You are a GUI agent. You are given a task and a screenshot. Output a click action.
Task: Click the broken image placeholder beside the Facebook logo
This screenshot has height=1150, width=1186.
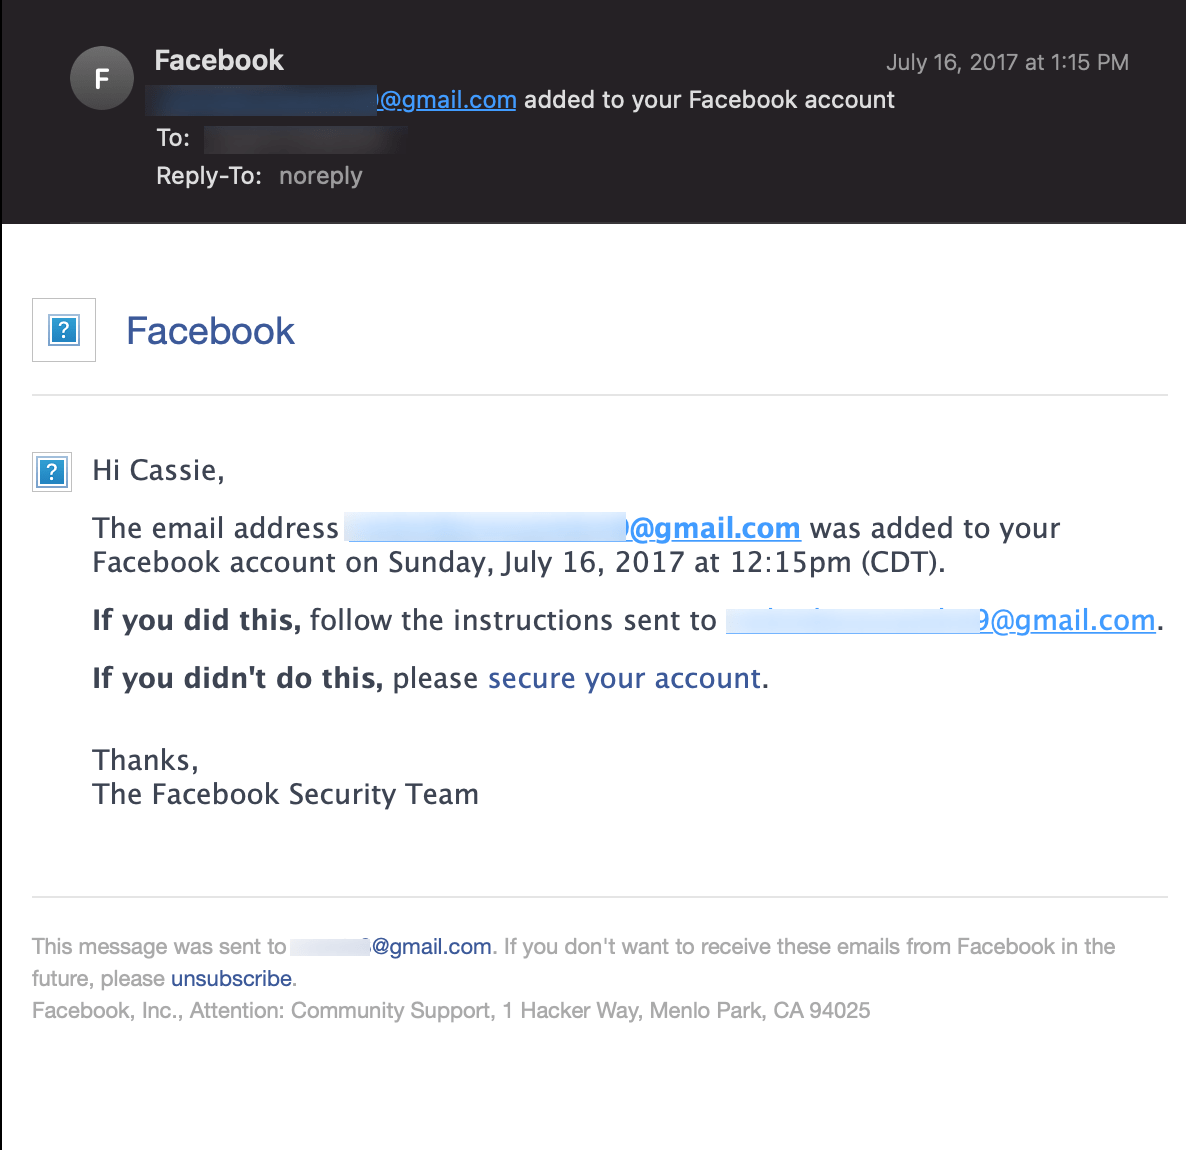pyautogui.click(x=63, y=330)
